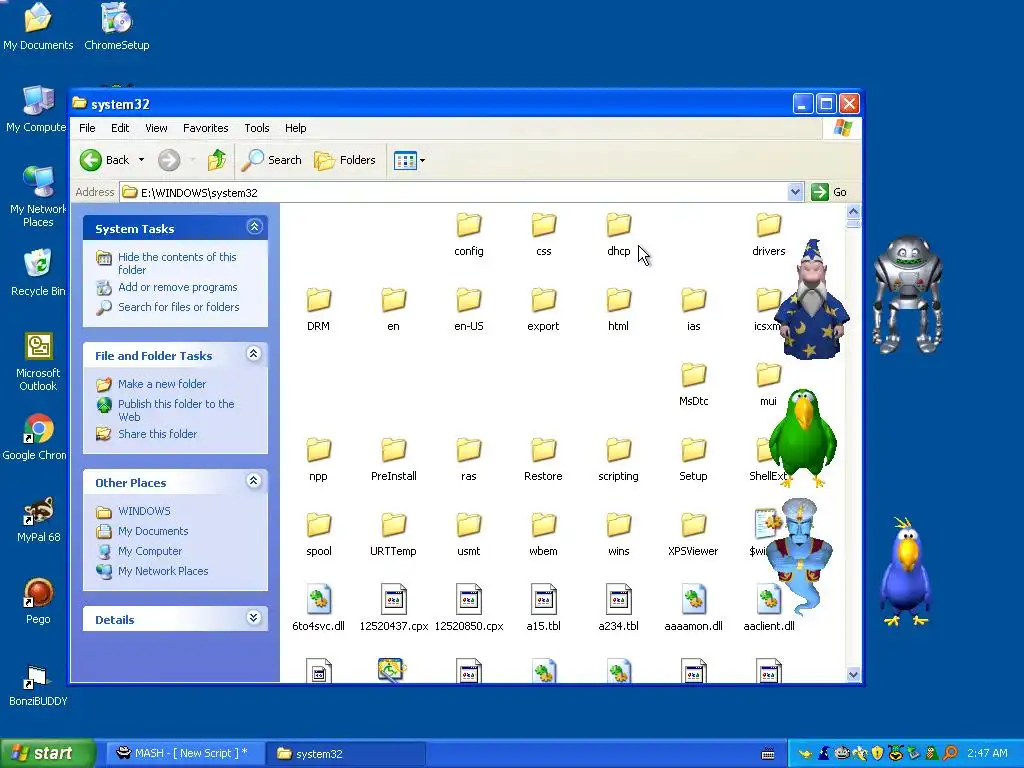
Task: Collapse the System Tasks panel
Action: (x=254, y=227)
